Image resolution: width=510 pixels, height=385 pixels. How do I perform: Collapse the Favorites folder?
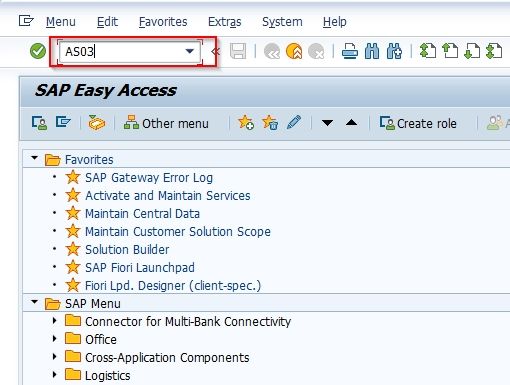tap(34, 158)
